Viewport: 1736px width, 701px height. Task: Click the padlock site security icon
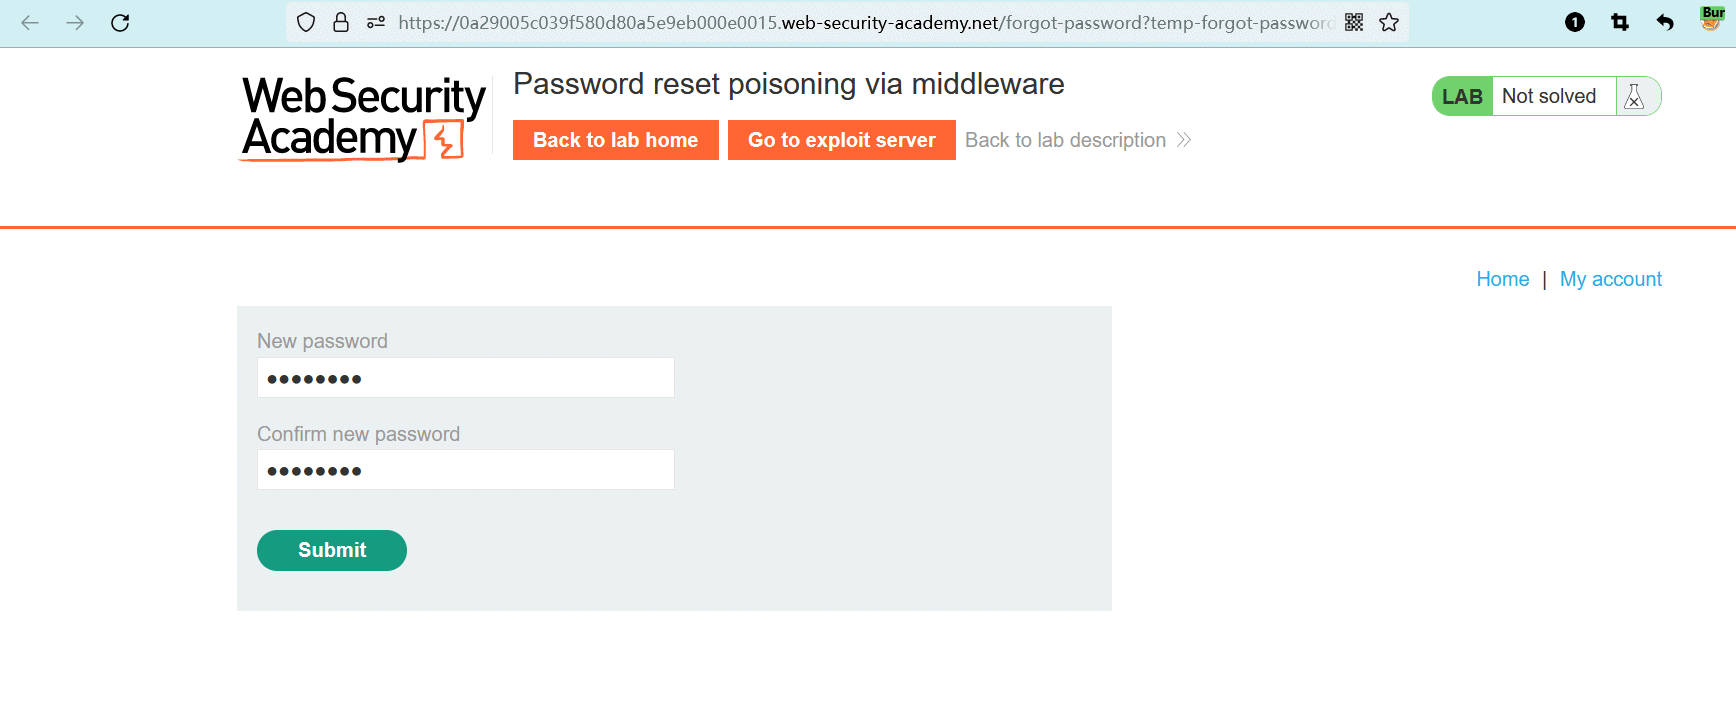click(x=341, y=23)
